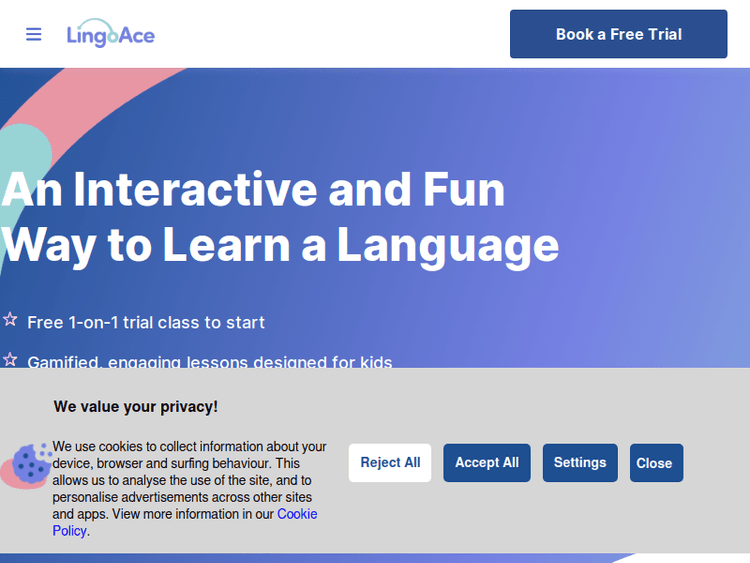
Task: Open the Cookie Policy link
Action: tap(296, 514)
